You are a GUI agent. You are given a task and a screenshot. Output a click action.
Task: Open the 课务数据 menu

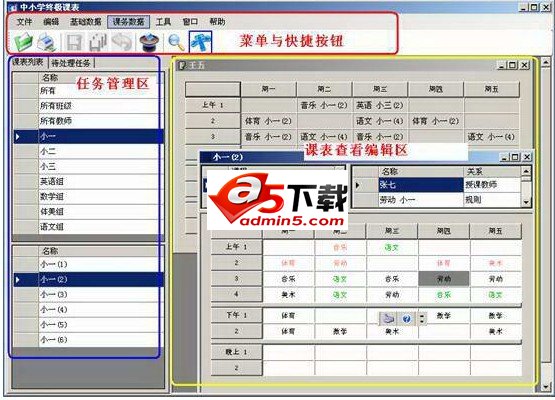(x=128, y=22)
